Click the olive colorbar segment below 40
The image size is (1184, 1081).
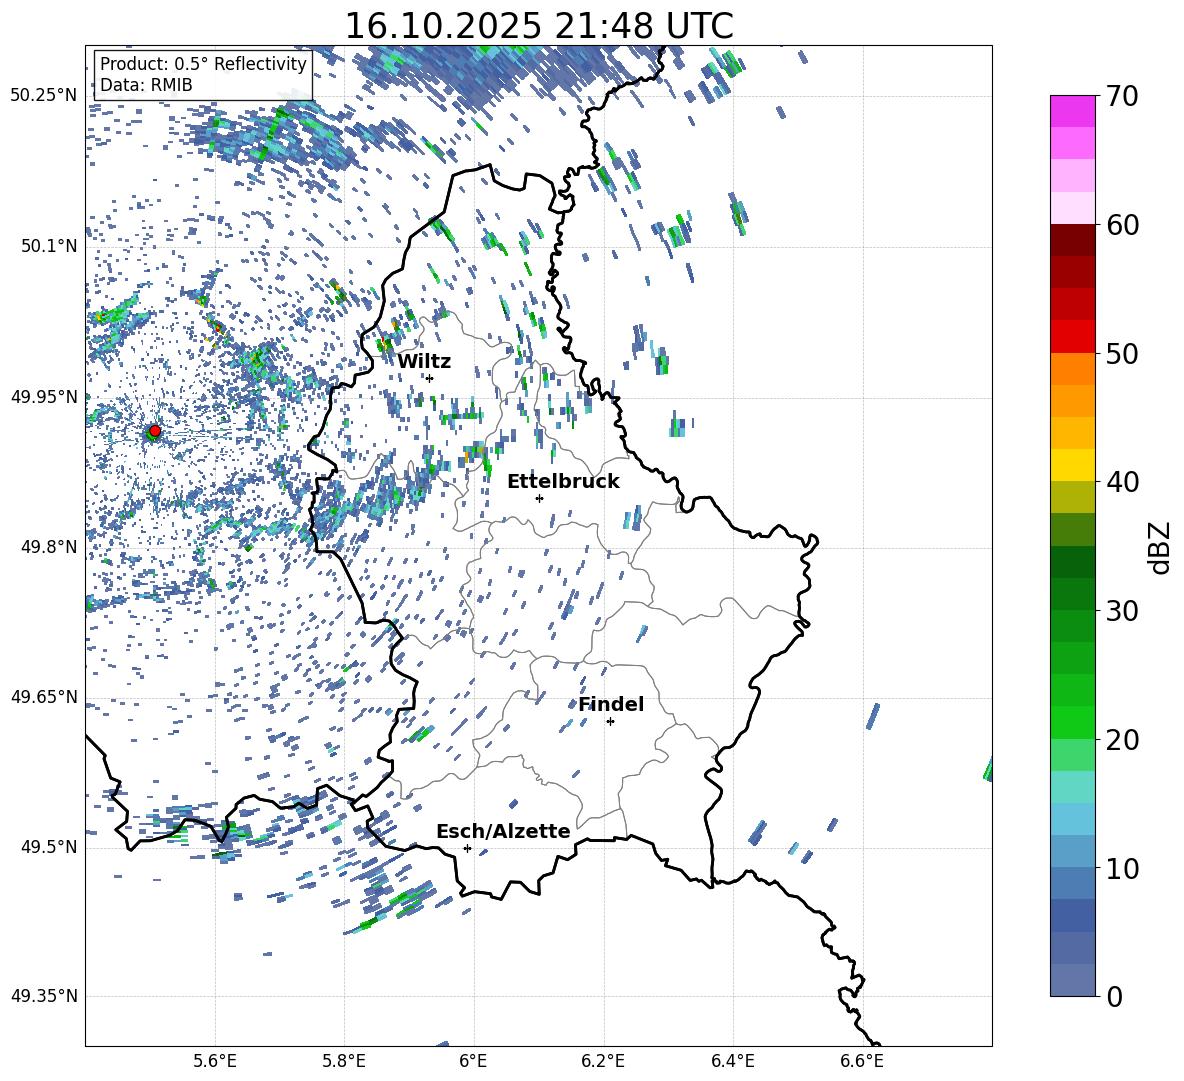click(1072, 497)
